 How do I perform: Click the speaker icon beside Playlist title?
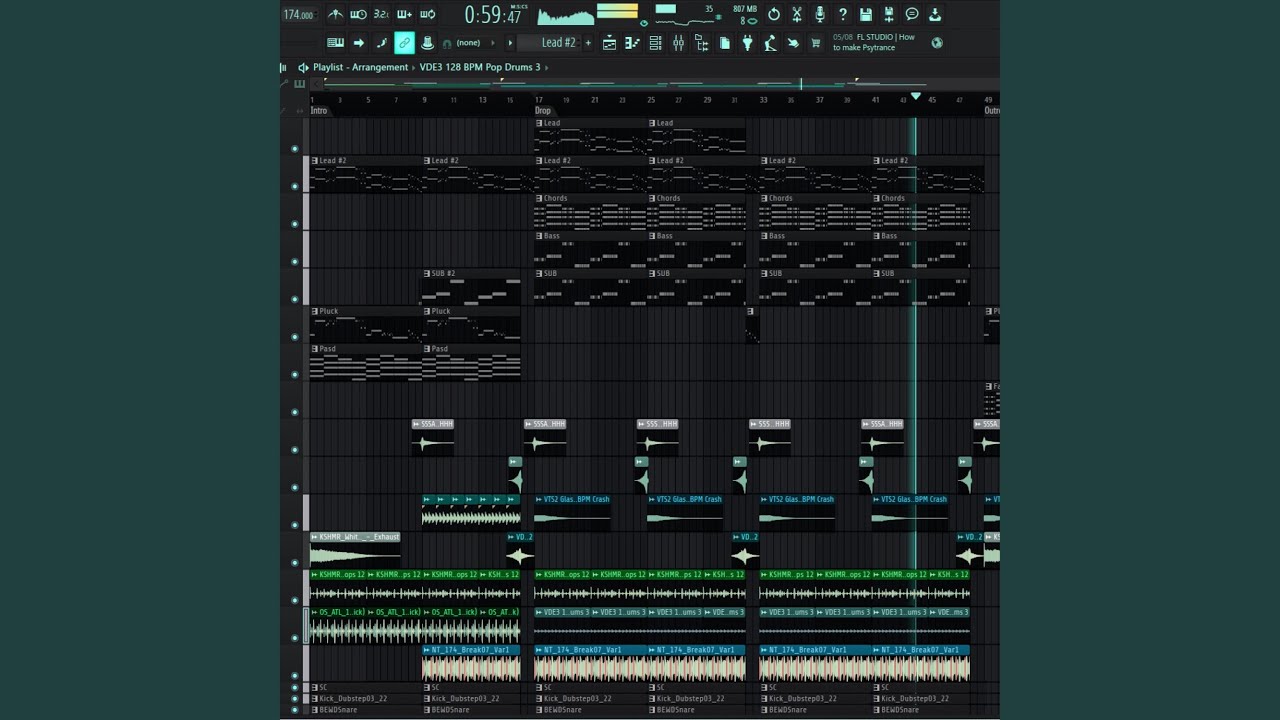303,68
